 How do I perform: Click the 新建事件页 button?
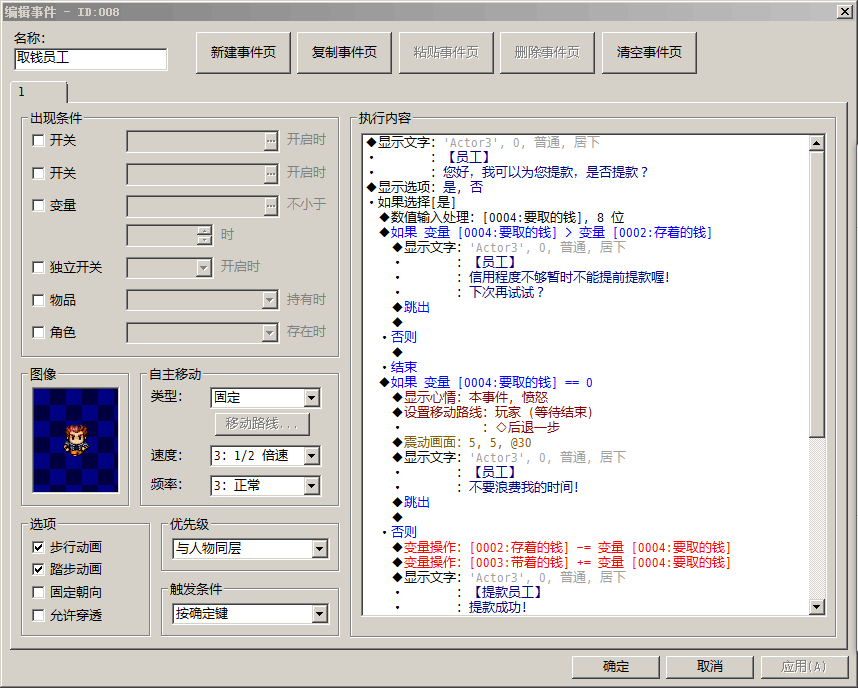click(x=243, y=53)
